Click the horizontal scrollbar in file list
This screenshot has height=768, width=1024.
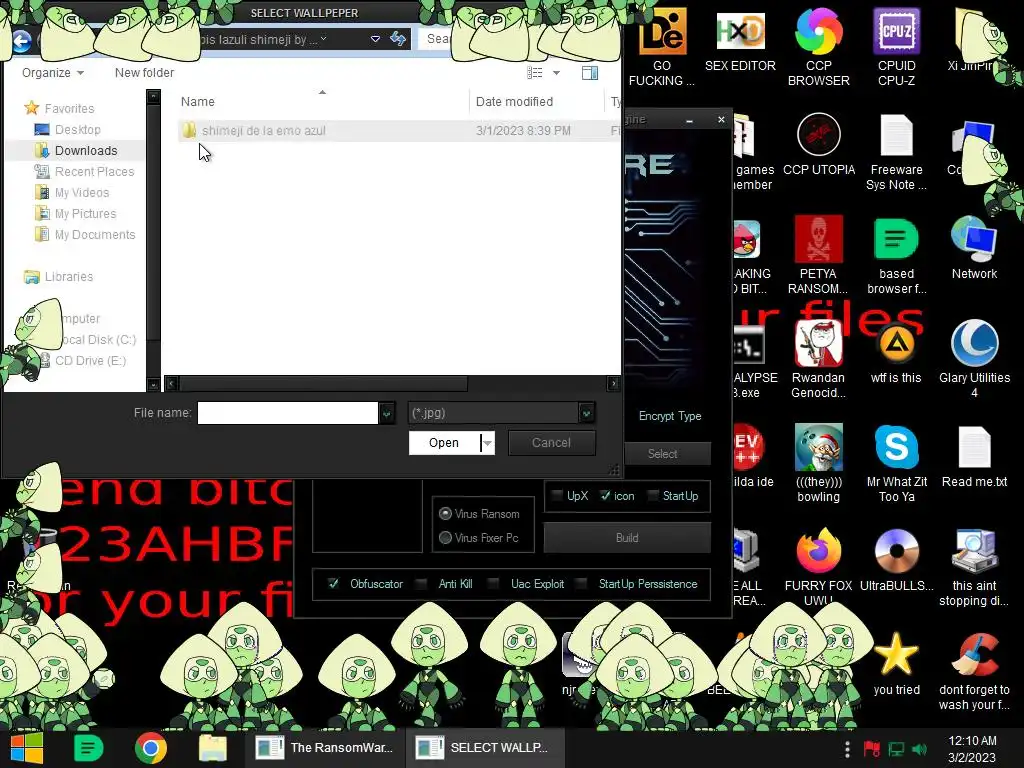(324, 383)
